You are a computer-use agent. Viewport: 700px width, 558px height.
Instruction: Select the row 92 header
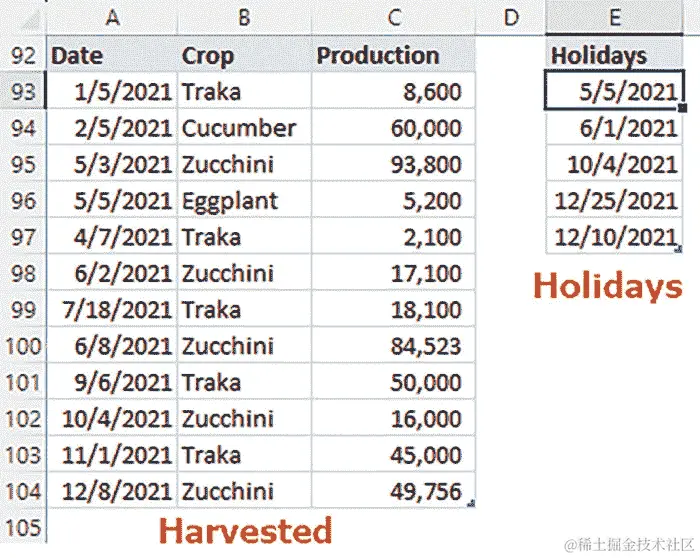point(23,56)
